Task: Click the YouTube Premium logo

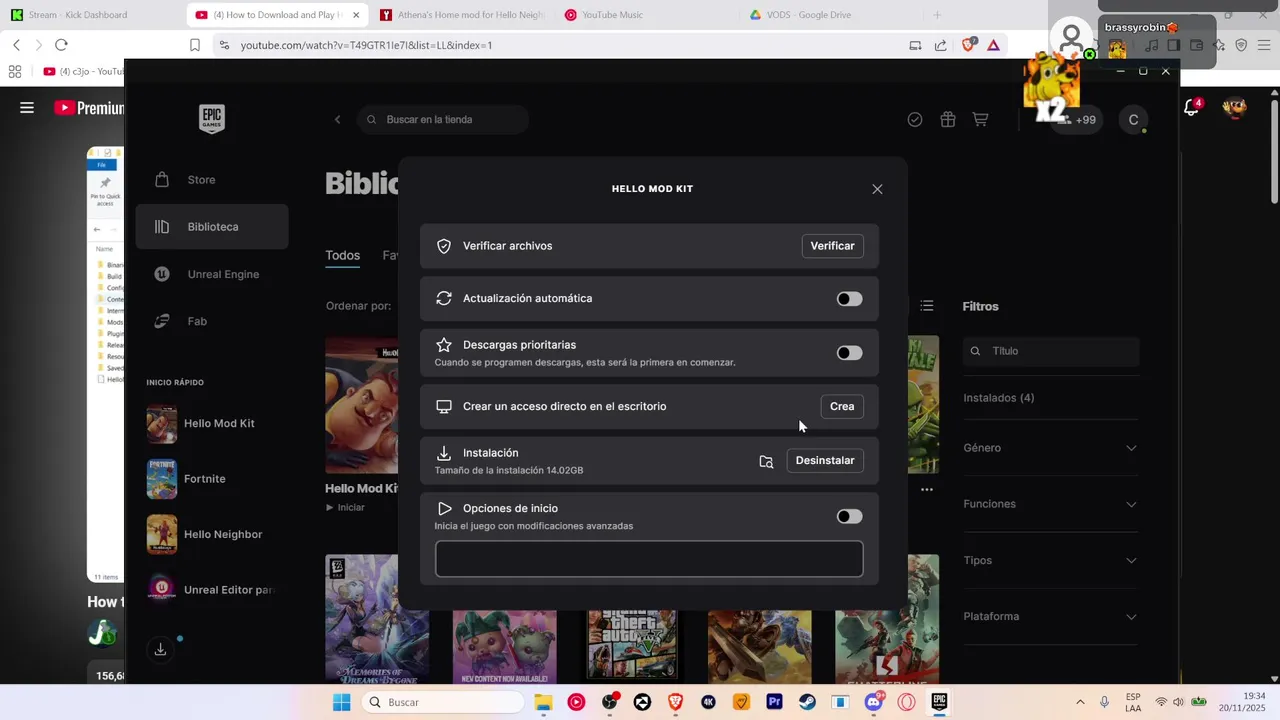Action: [89, 108]
